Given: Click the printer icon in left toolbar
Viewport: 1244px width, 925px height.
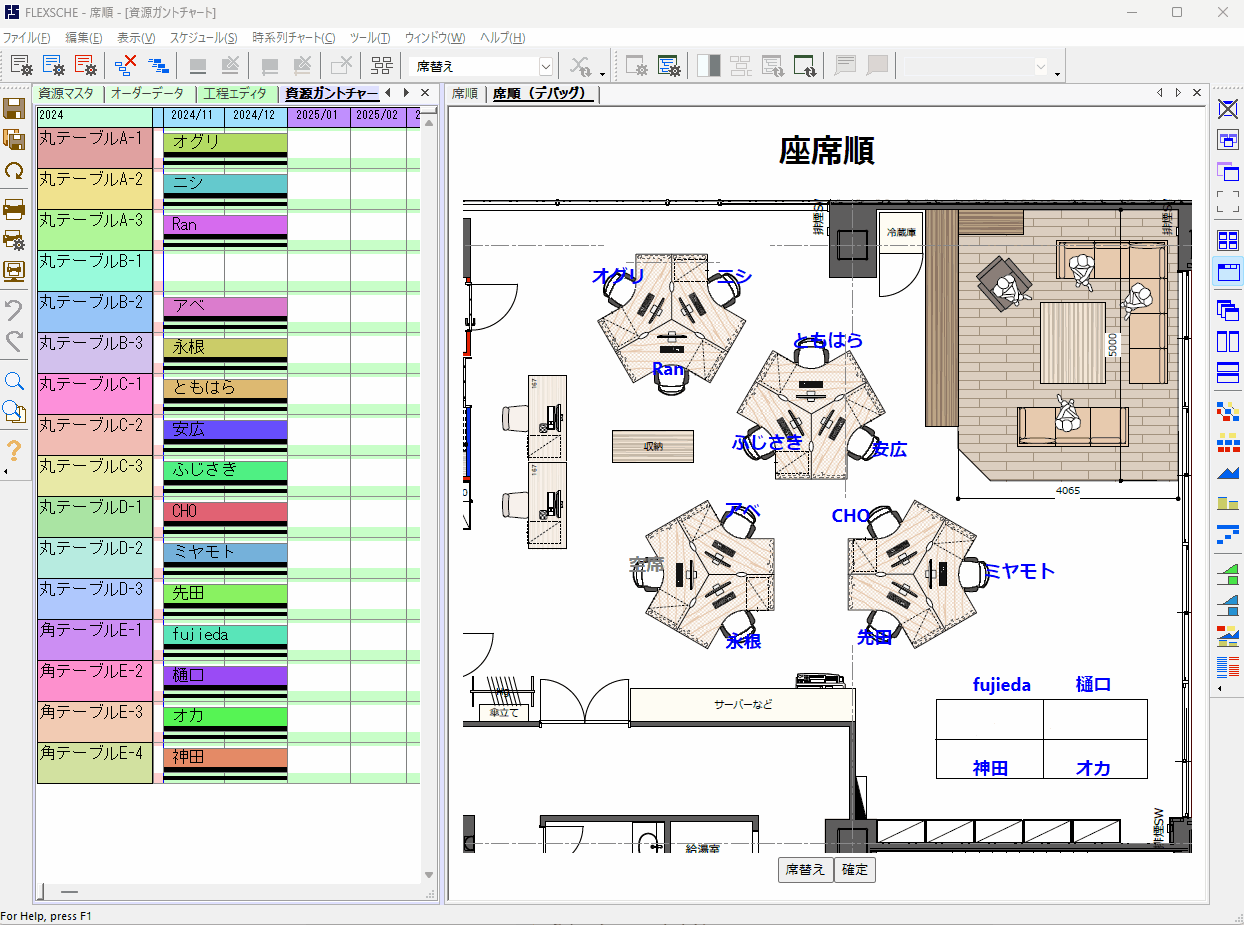Looking at the screenshot, I should click(14, 209).
